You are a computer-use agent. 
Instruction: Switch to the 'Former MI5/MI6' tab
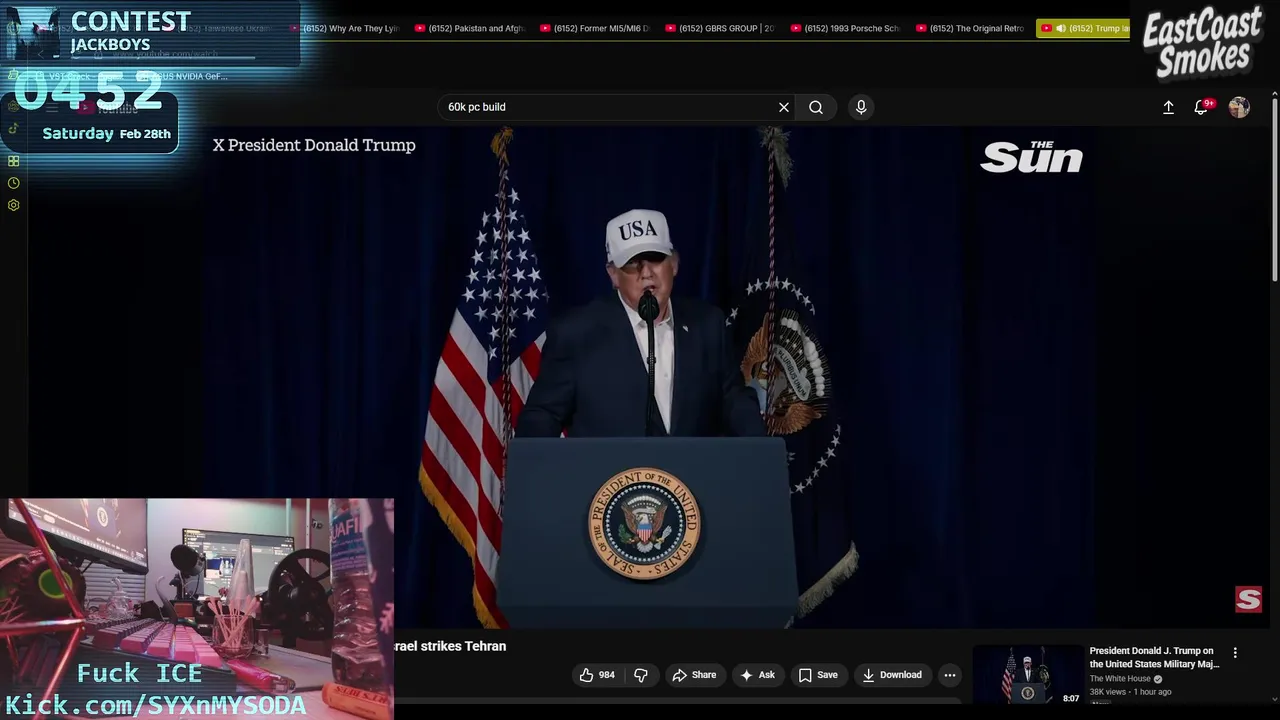point(595,28)
